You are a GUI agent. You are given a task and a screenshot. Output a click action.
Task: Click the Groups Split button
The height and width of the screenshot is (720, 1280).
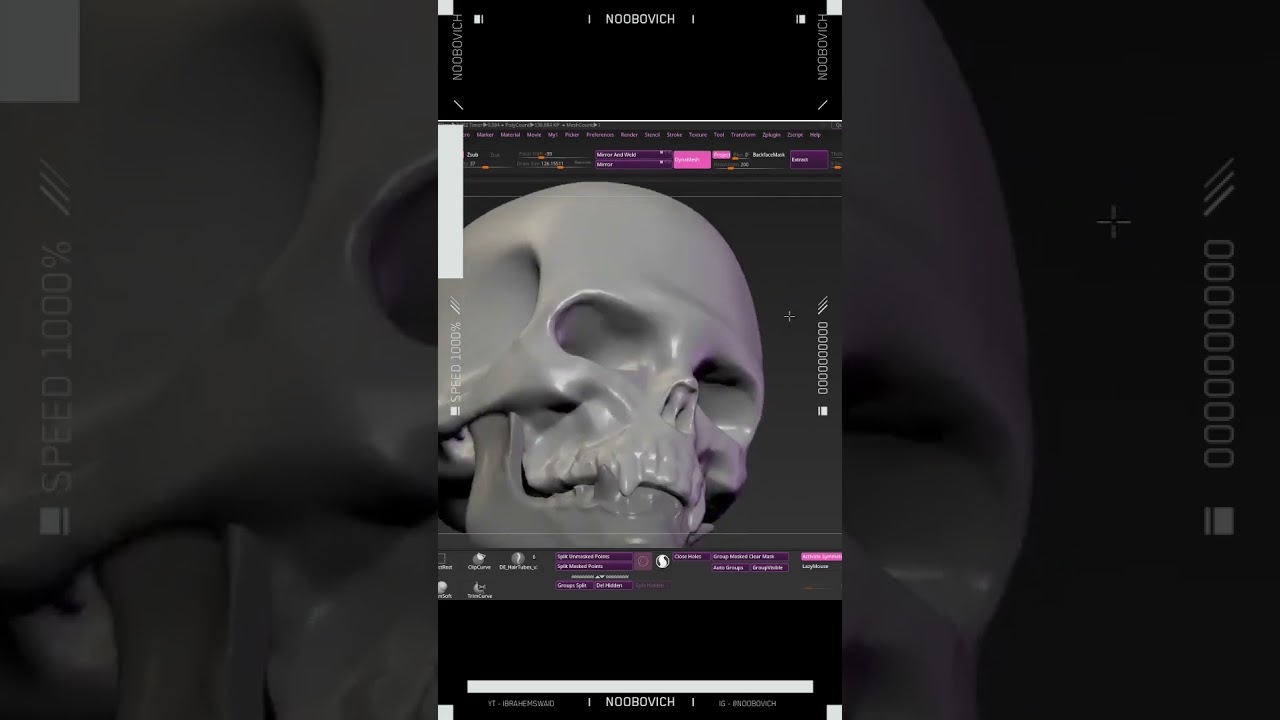click(x=574, y=585)
